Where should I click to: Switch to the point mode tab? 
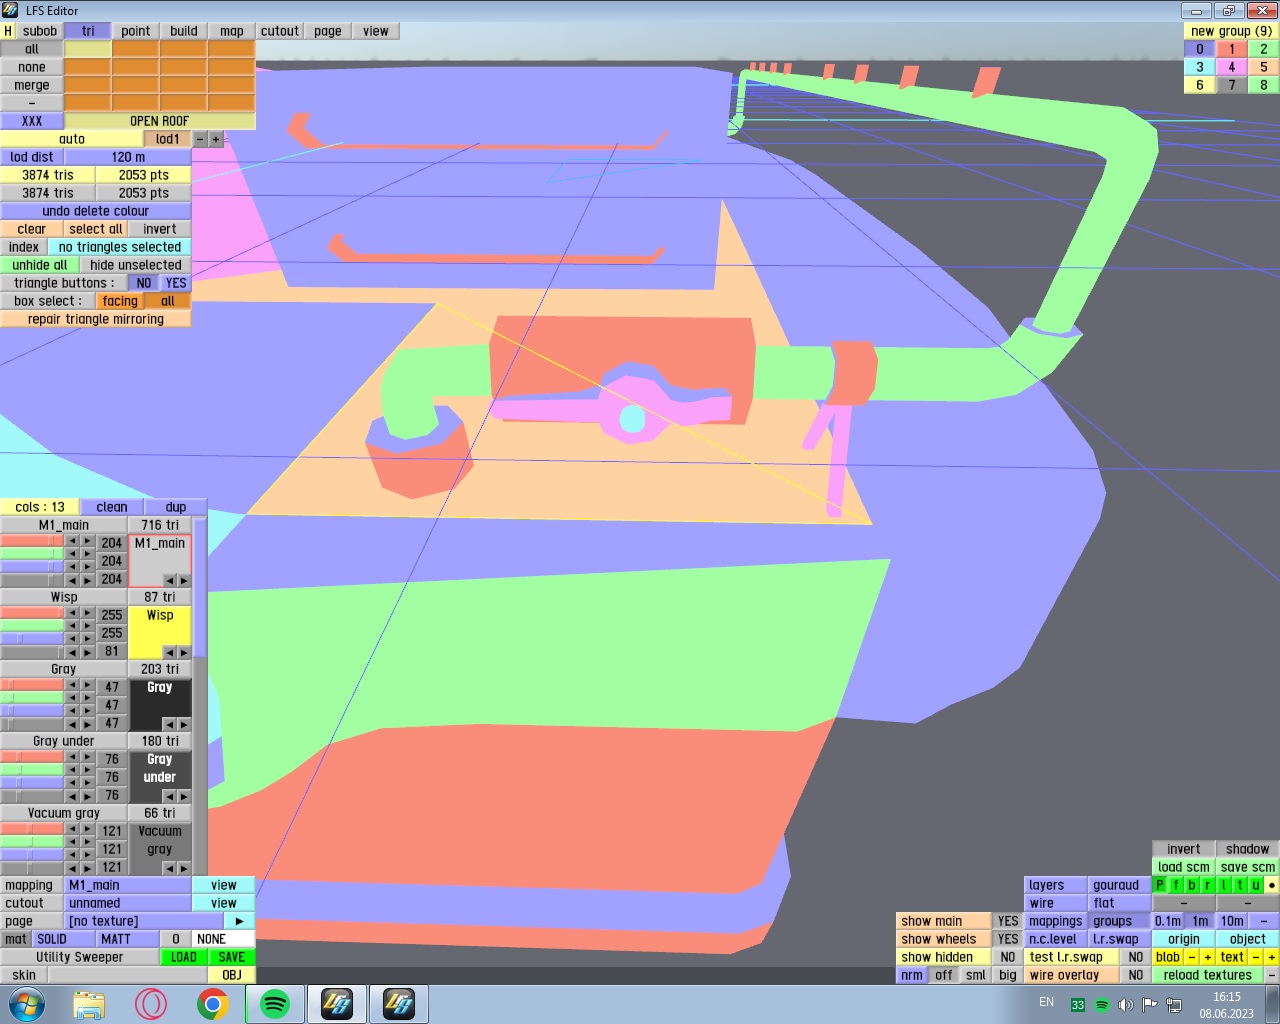pos(136,31)
